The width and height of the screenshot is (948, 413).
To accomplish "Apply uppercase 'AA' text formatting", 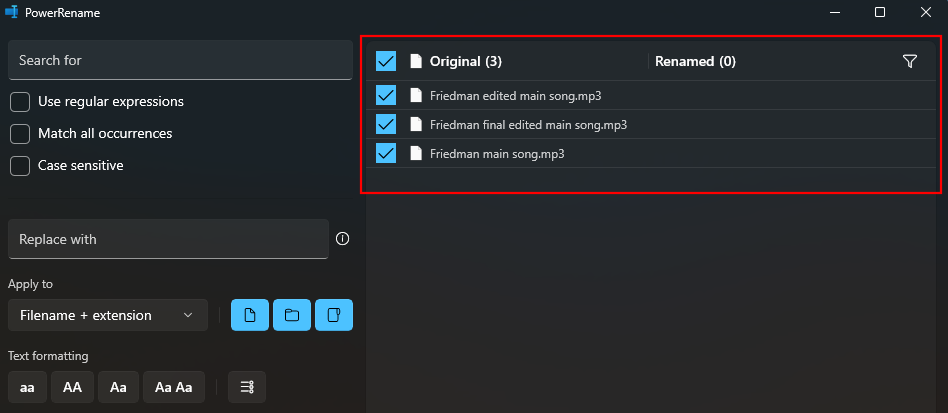I will [72, 387].
